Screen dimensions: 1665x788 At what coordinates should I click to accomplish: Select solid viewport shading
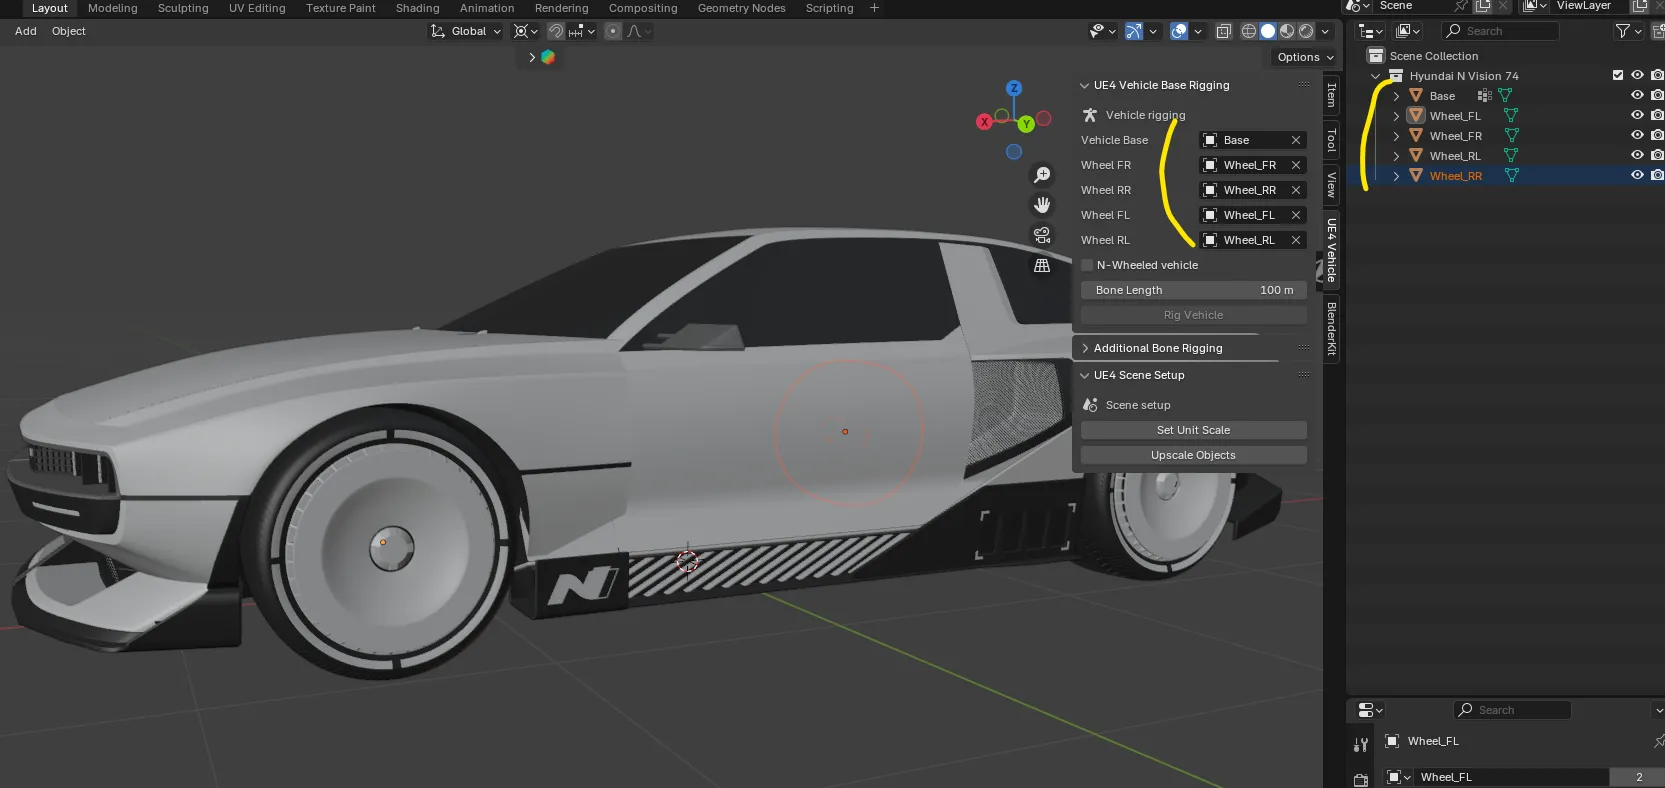click(x=1268, y=31)
